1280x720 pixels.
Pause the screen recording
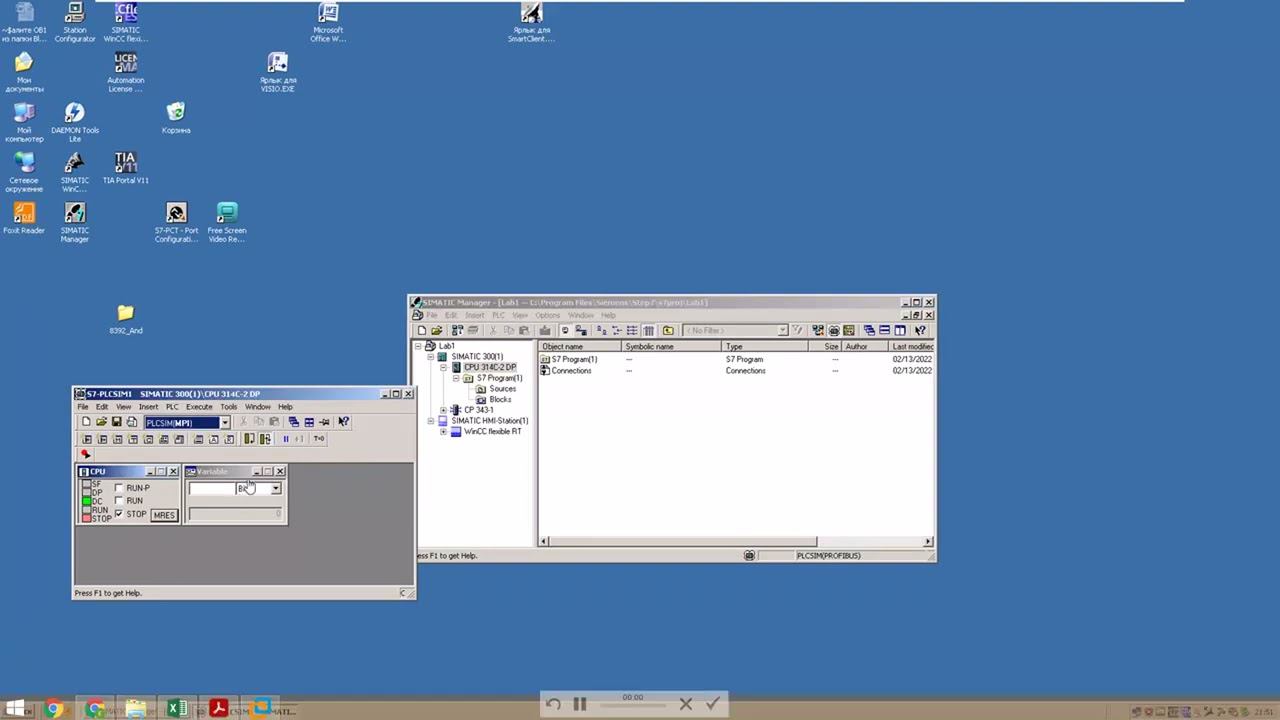(x=580, y=704)
